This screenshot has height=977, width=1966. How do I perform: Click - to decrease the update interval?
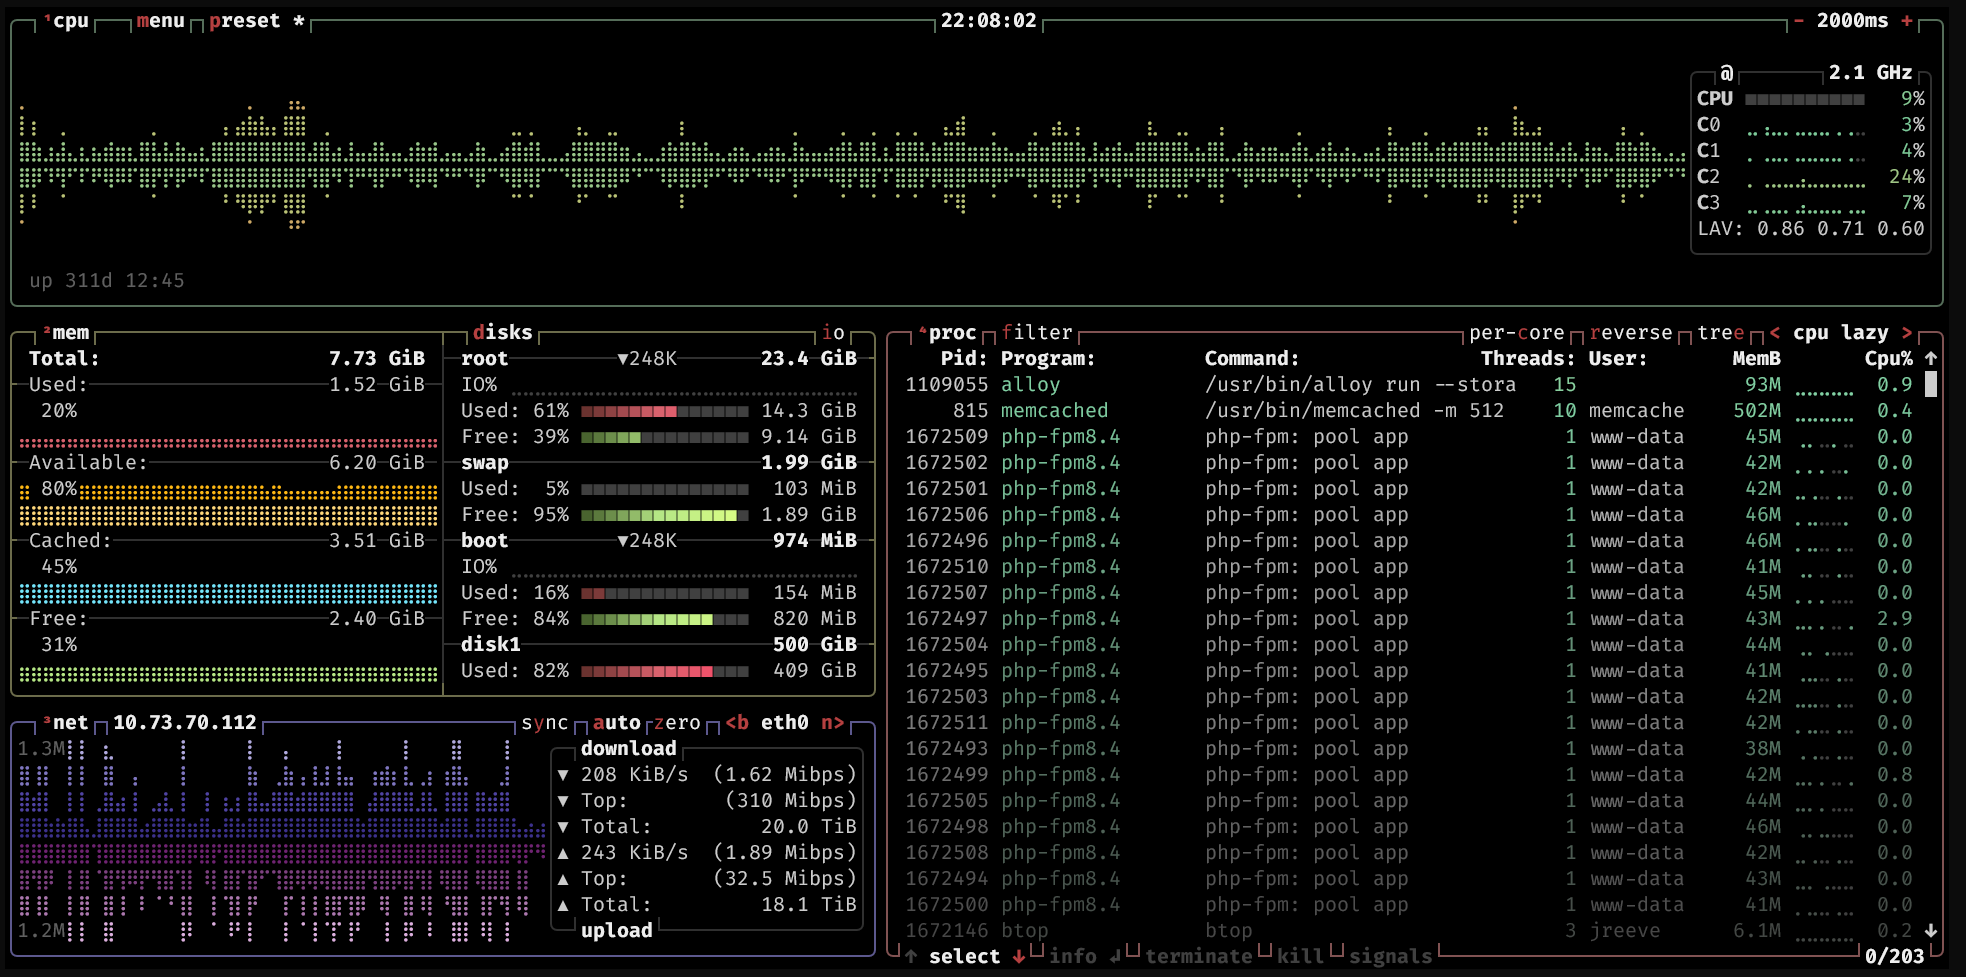coord(1796,20)
